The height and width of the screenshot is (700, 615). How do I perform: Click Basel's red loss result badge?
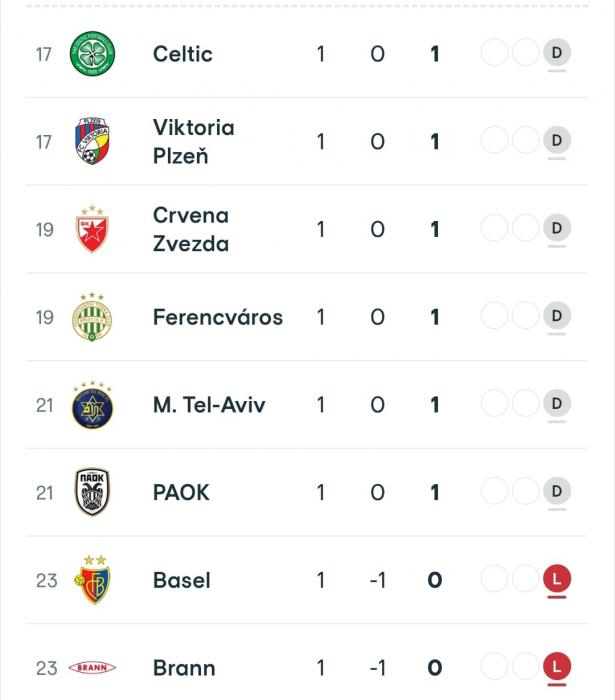tap(557, 579)
